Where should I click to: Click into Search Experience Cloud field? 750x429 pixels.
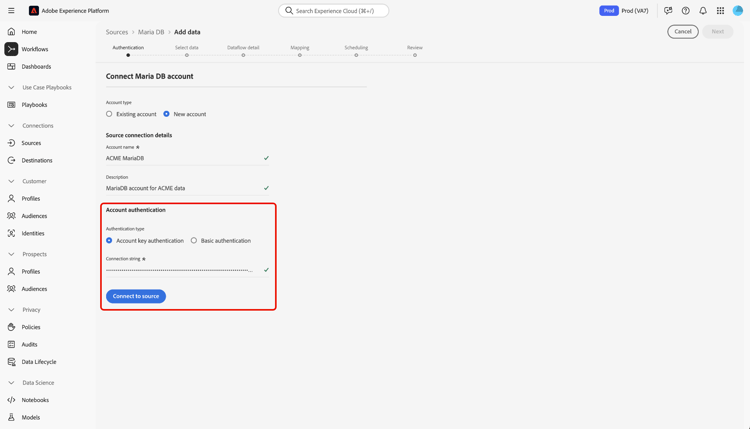(334, 11)
